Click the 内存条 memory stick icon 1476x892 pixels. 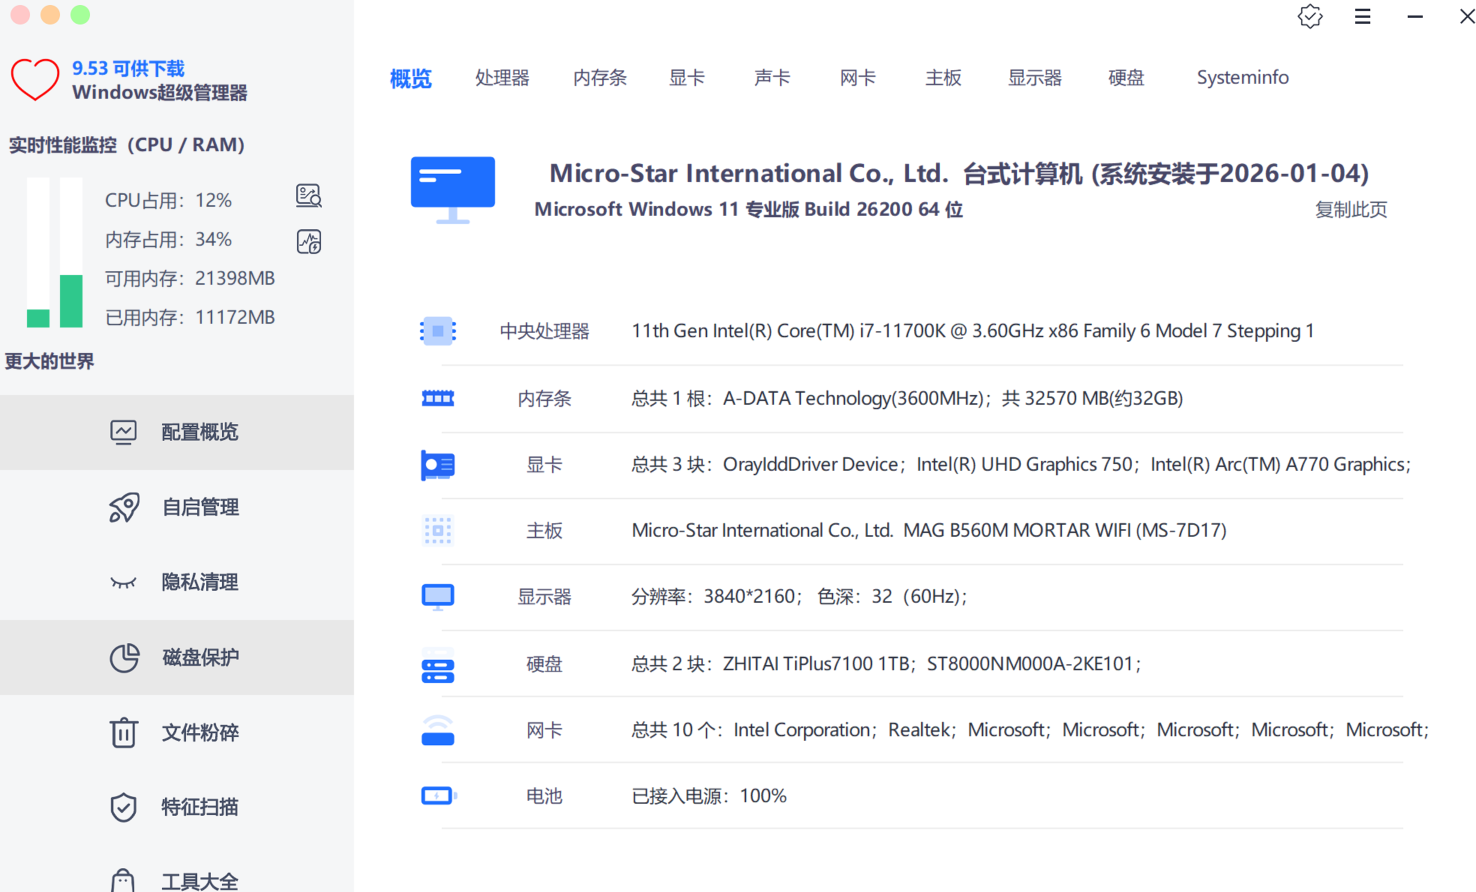[x=438, y=397]
